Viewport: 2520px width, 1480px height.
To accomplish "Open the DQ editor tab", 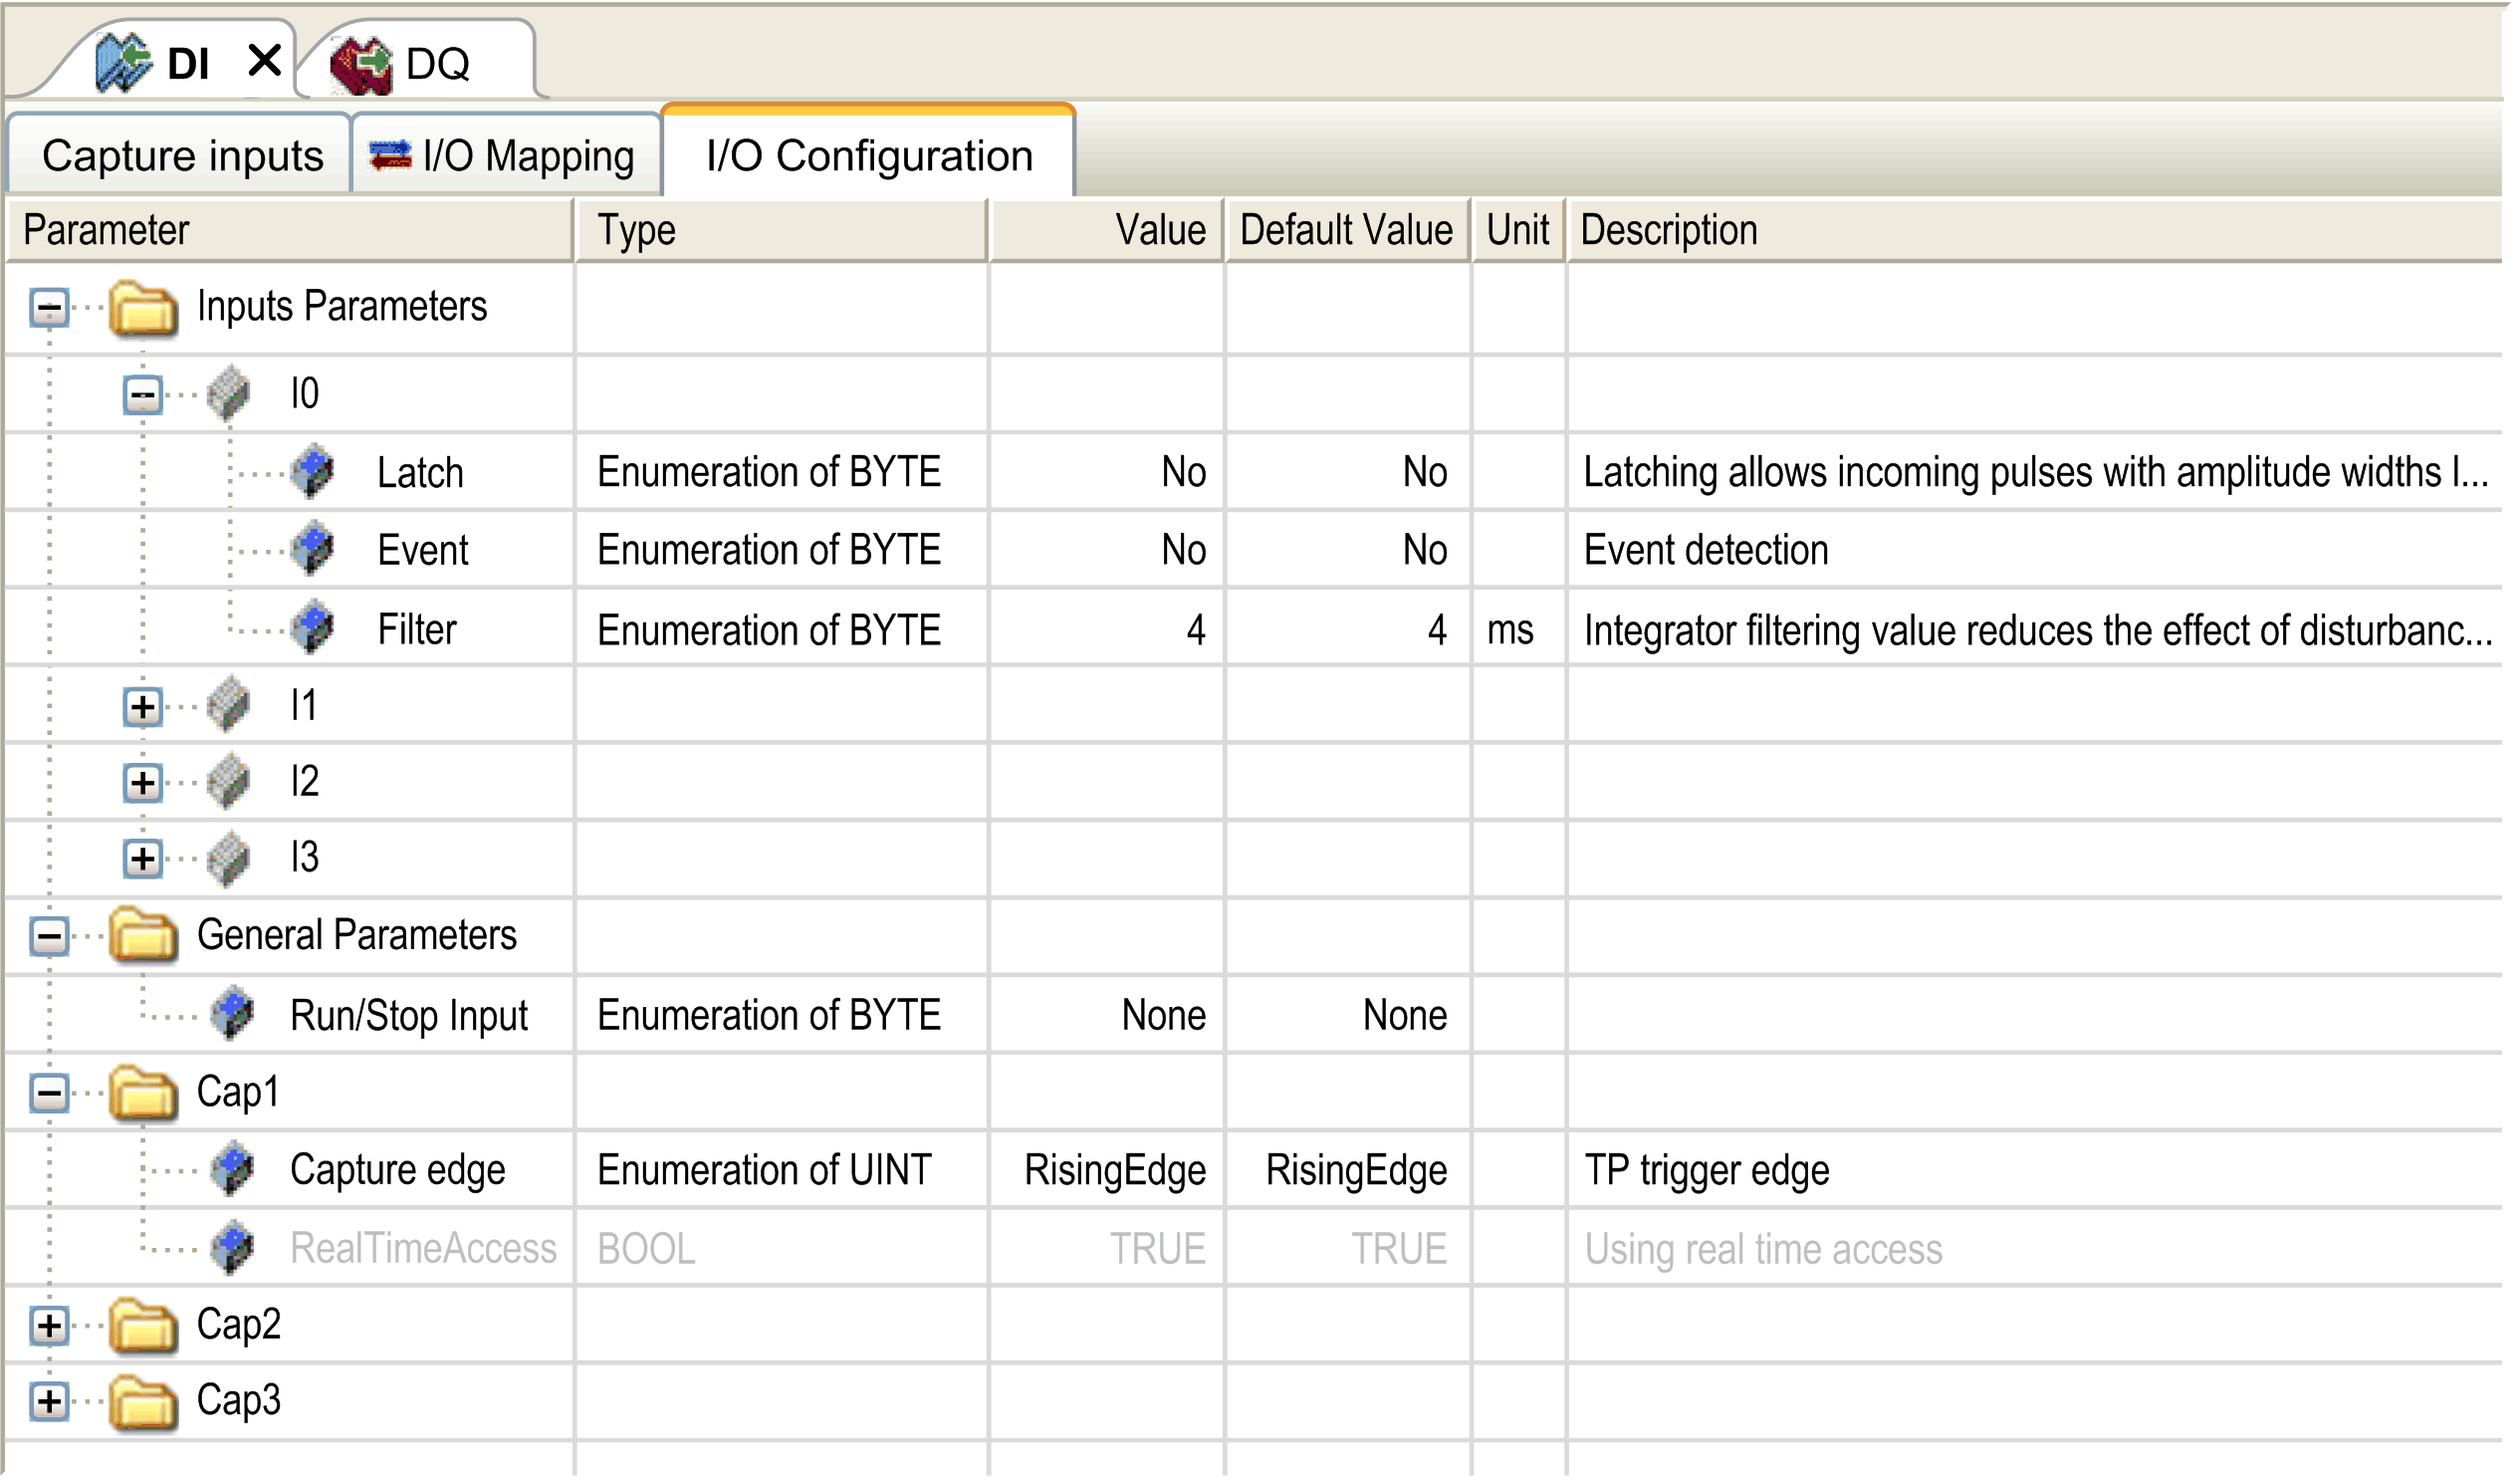I will (x=438, y=65).
